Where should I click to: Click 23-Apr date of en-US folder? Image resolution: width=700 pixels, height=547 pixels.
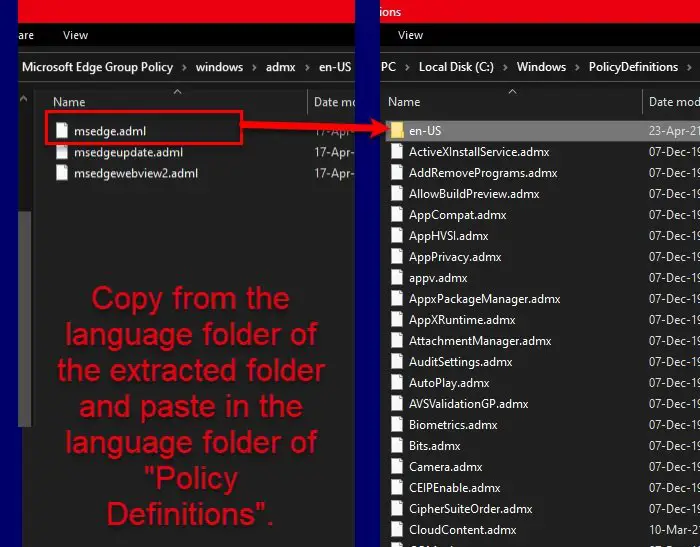coord(674,130)
